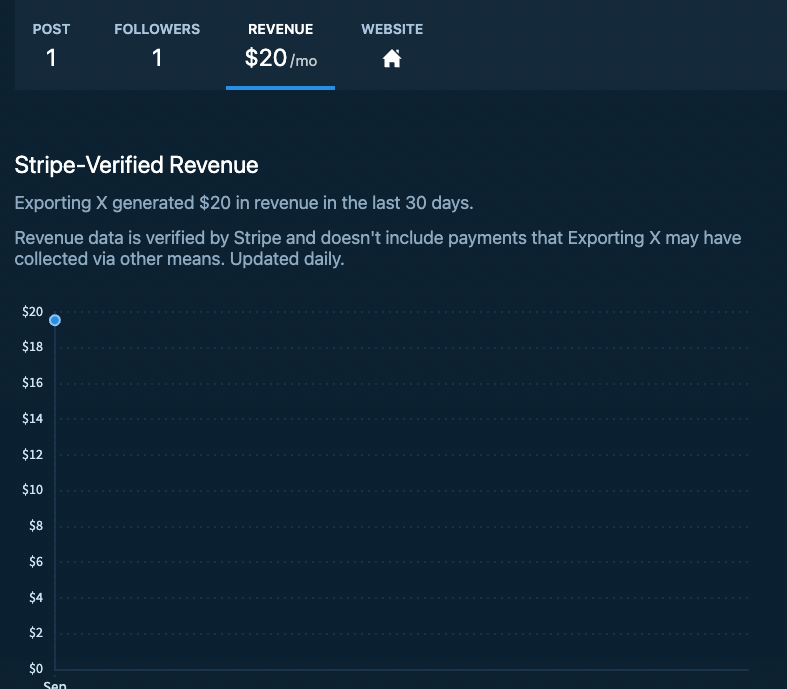The image size is (787, 689).
Task: Click the $20/mo revenue amount
Action: 280,59
